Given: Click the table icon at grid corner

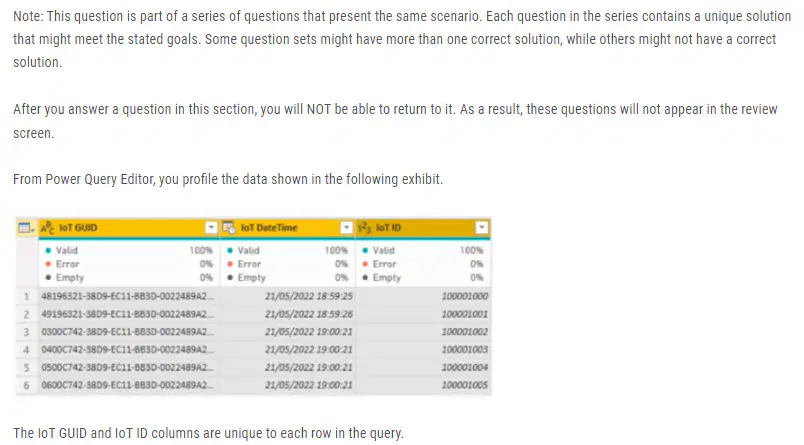Looking at the screenshot, I should point(26,228).
